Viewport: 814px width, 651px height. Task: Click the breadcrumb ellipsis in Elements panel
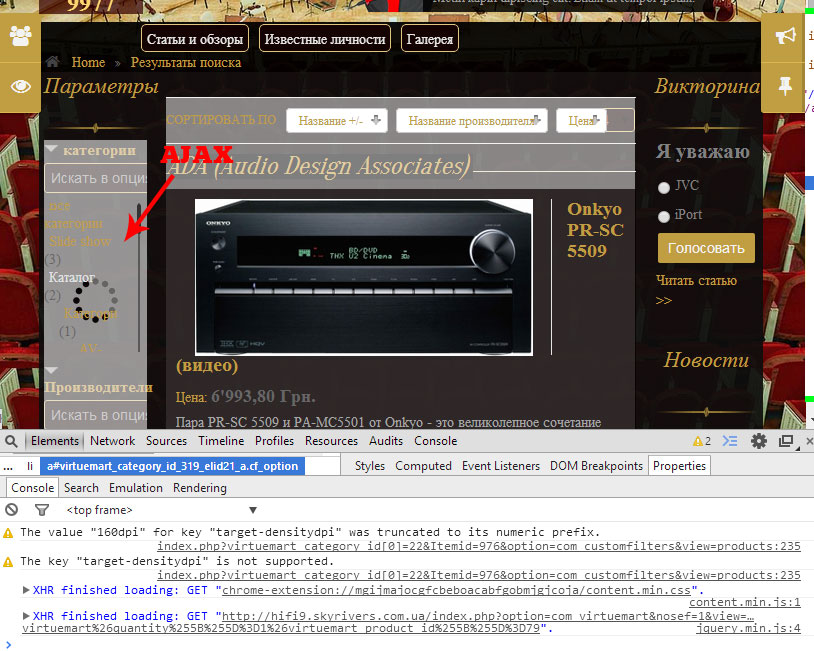click(x=8, y=466)
